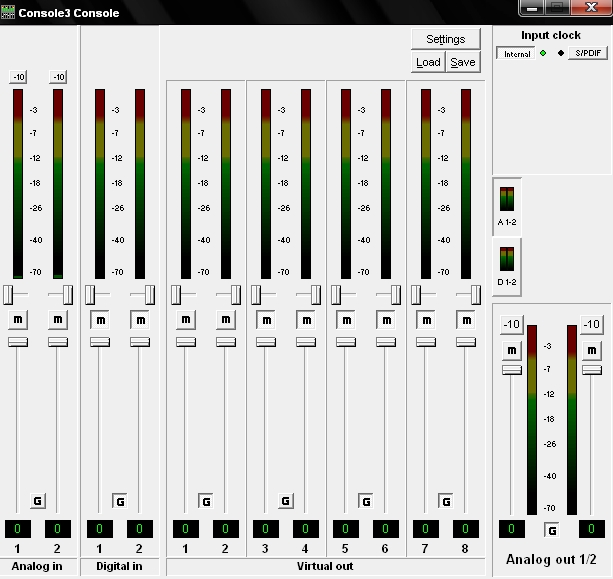Viewport: 613px width, 579px height.
Task: Click the Console3 app icon in title bar
Action: tap(9, 12)
